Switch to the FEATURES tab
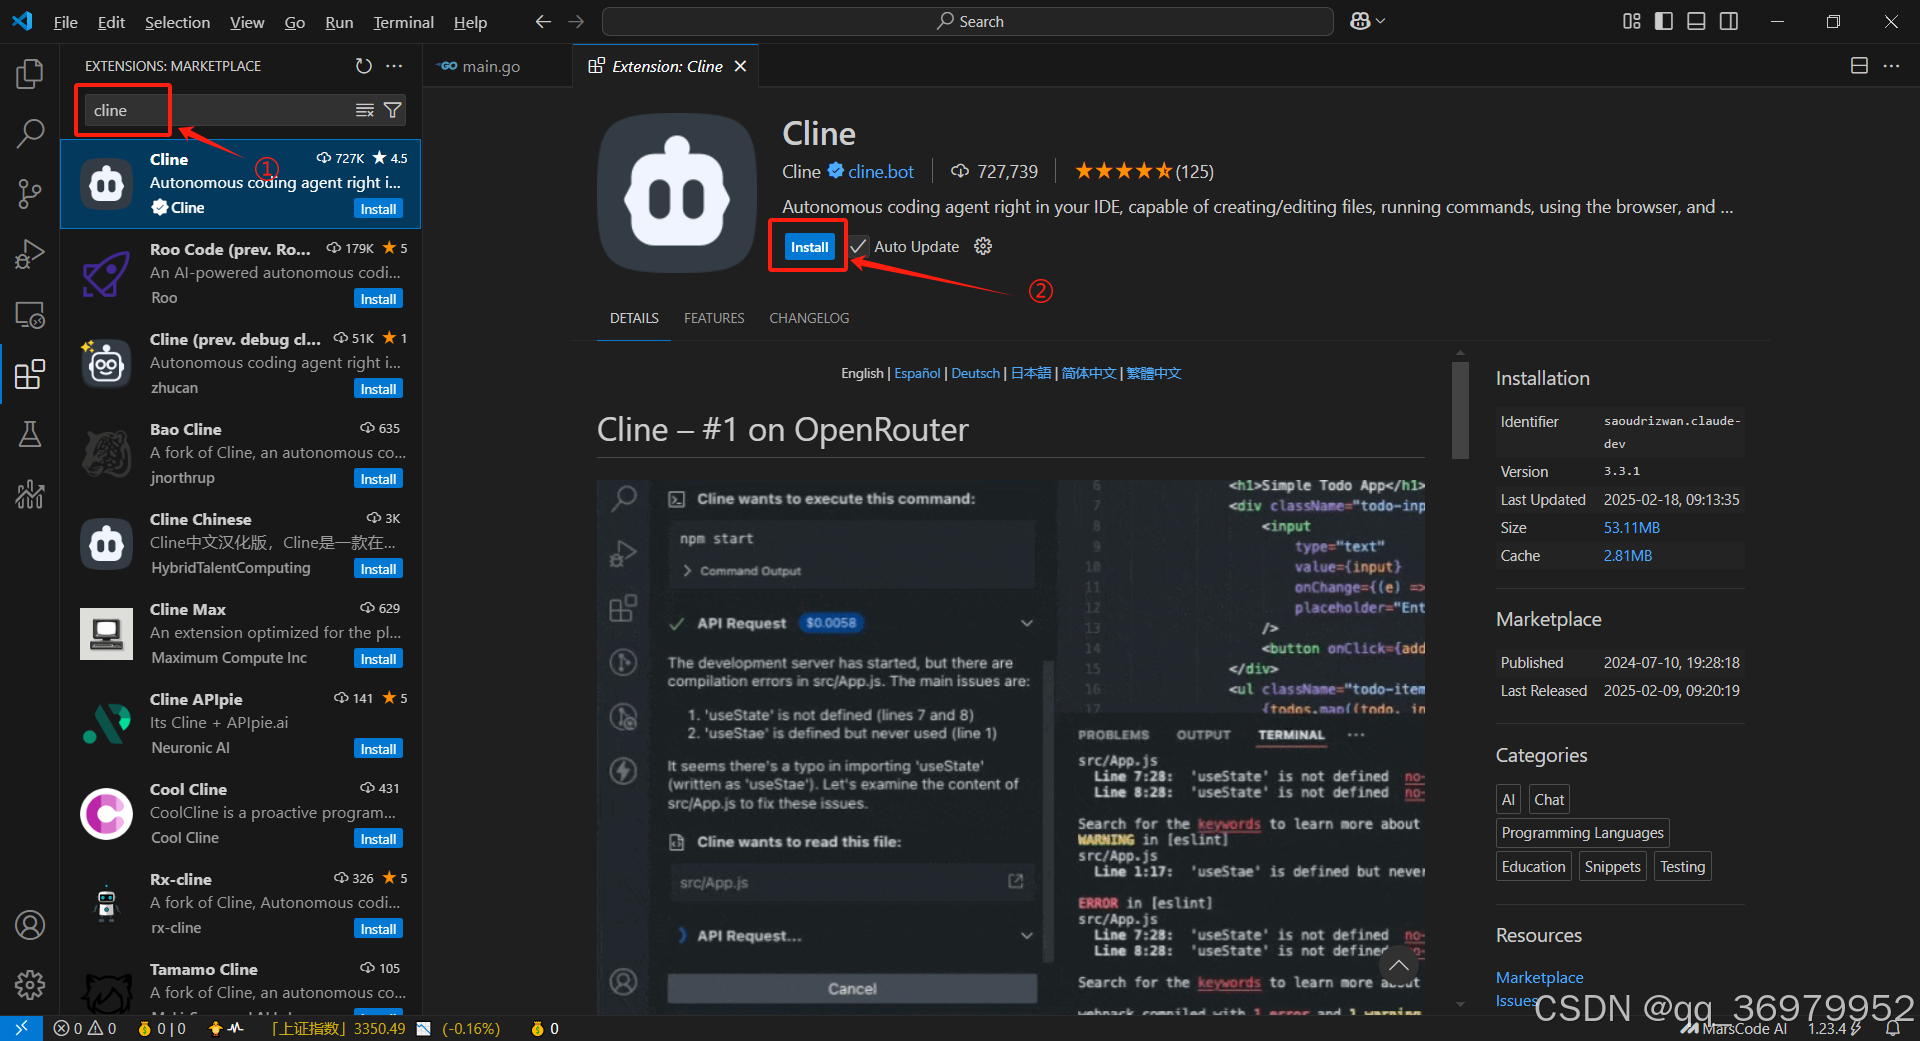This screenshot has height=1041, width=1920. (714, 318)
